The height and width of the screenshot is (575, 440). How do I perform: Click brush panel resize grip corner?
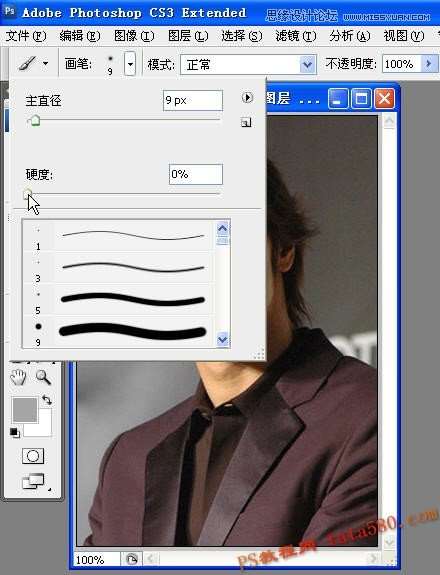tap(259, 354)
